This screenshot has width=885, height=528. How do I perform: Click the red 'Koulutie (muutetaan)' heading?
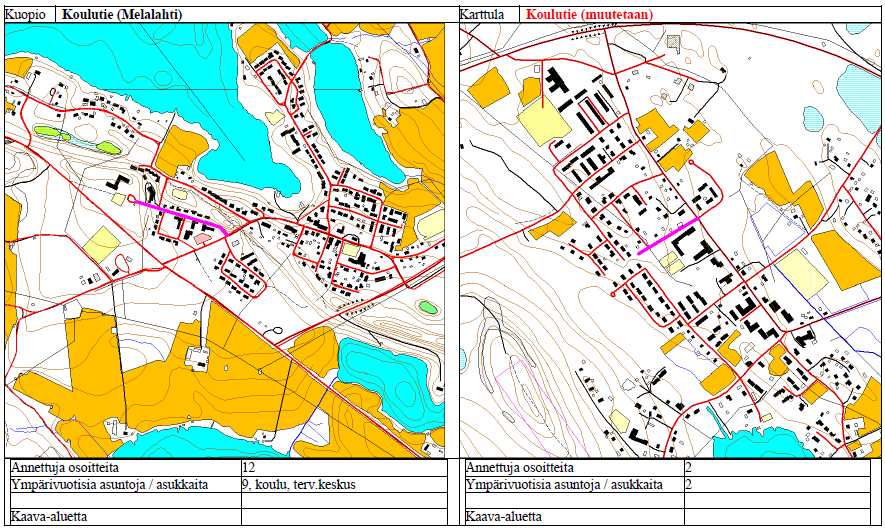coord(589,14)
